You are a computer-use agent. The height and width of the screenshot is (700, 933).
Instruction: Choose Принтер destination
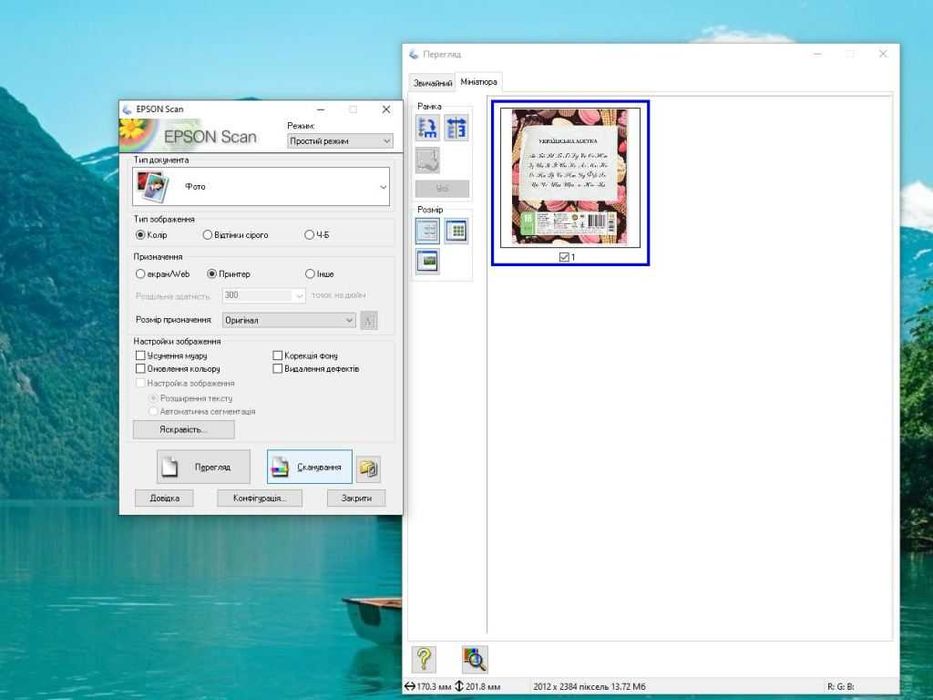pos(228,274)
